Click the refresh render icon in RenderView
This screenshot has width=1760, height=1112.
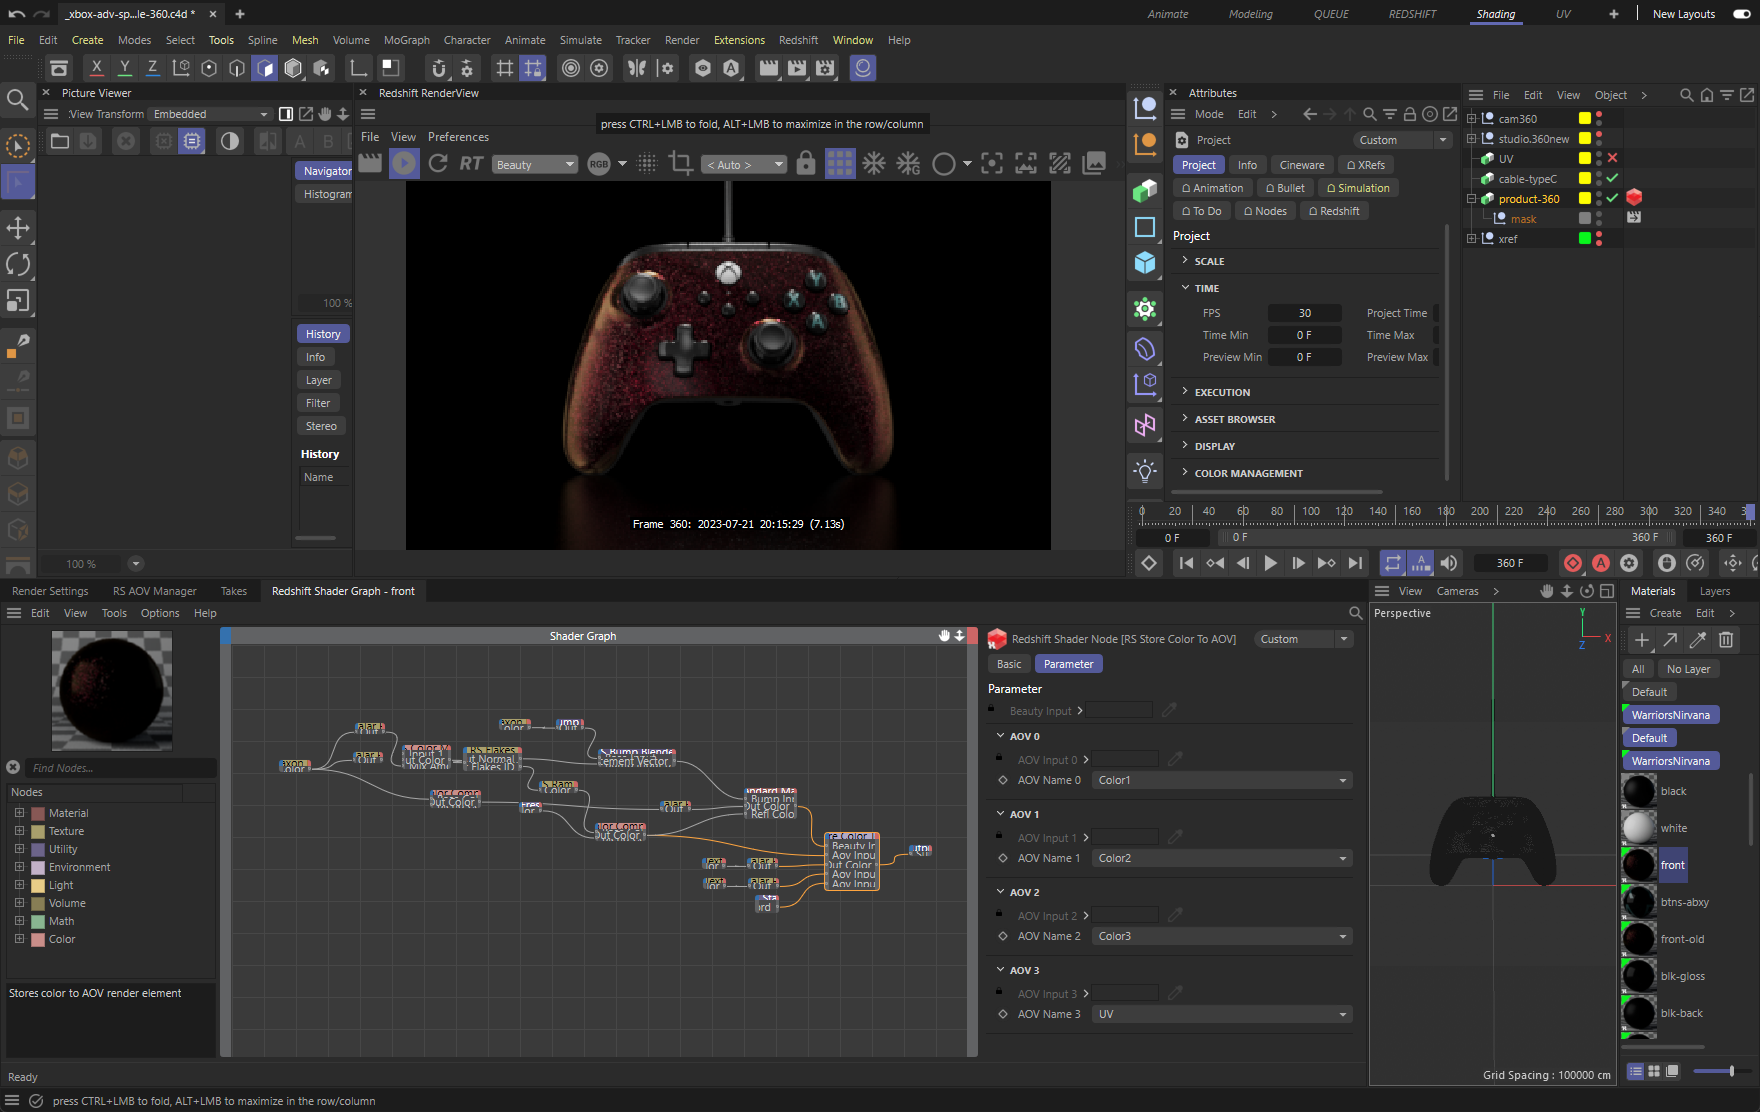(x=438, y=164)
